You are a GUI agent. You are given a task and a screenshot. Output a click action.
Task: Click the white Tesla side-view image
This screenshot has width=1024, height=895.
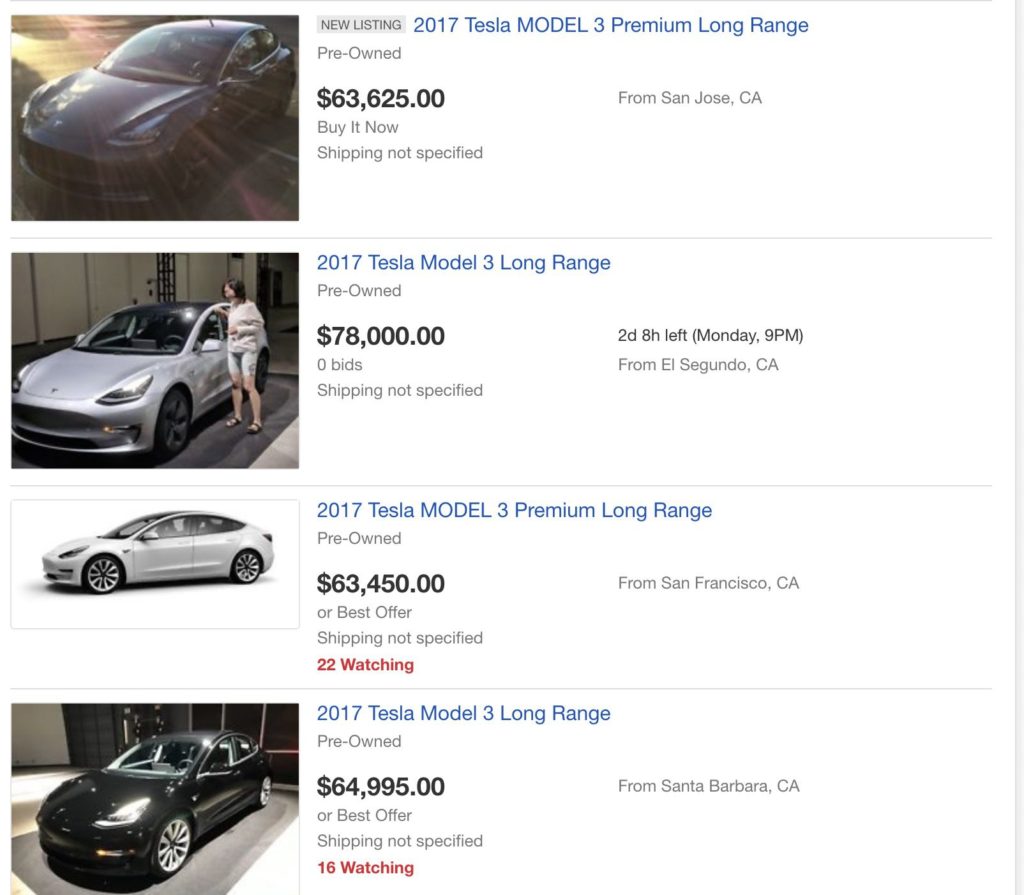[x=153, y=563]
